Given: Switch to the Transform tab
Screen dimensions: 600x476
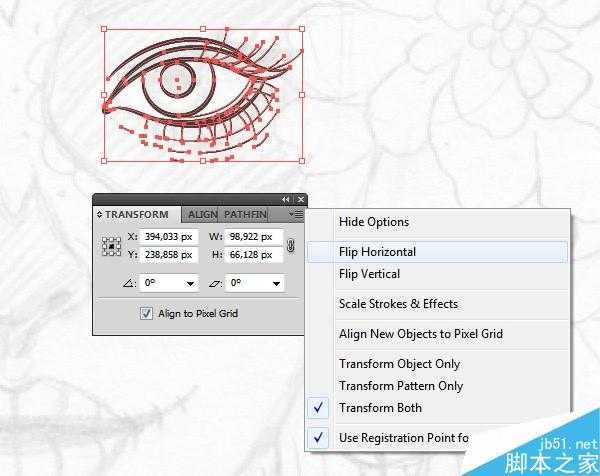Looking at the screenshot, I should pyautogui.click(x=137, y=214).
